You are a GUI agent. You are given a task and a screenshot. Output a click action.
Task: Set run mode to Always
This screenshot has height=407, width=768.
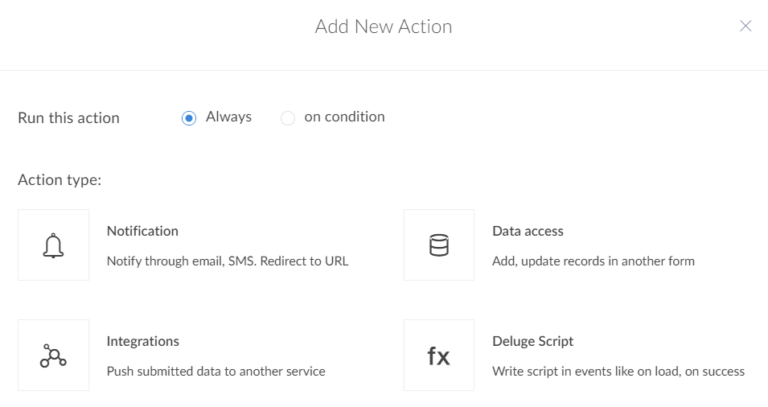(189, 118)
